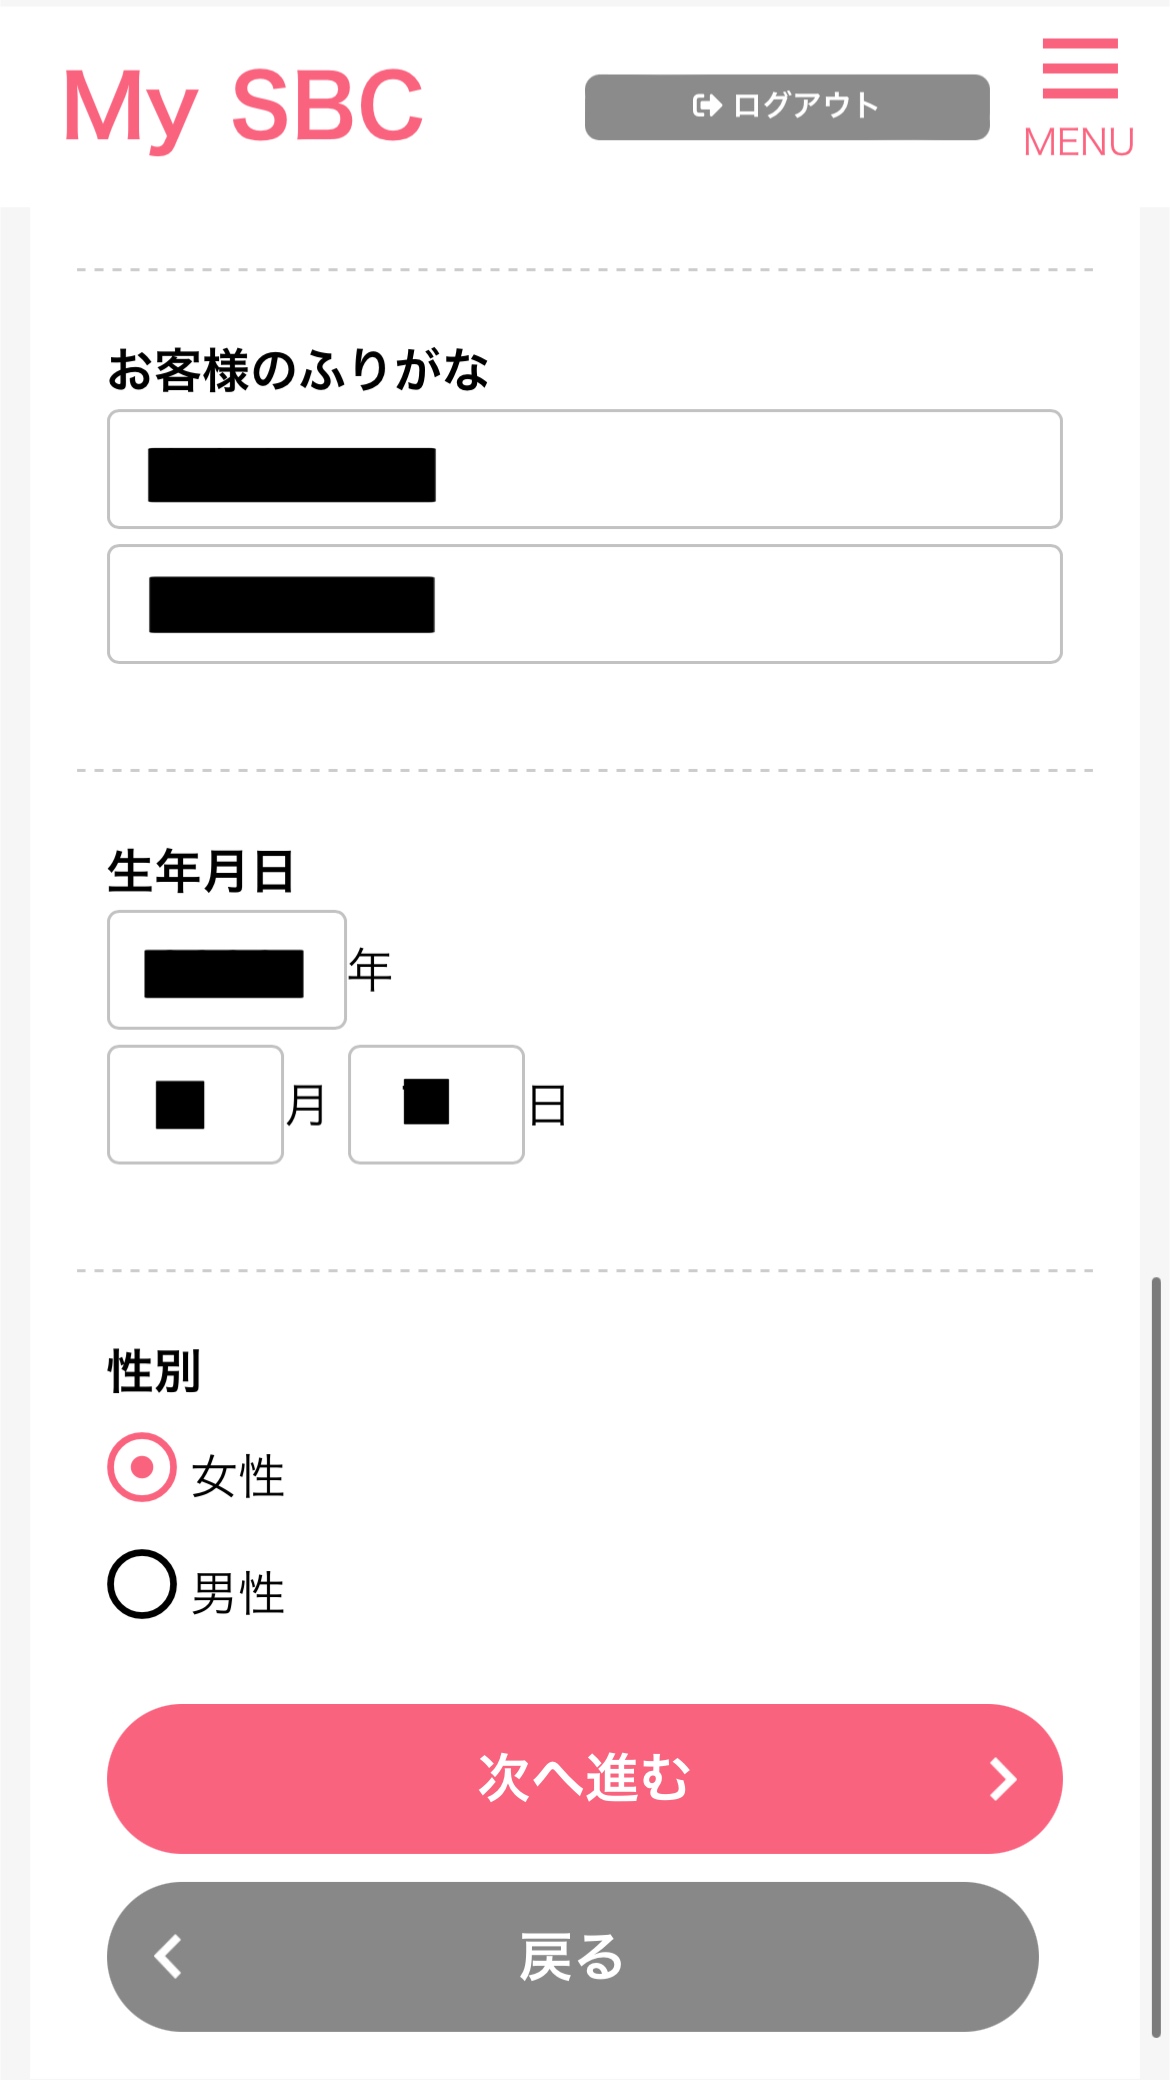The width and height of the screenshot is (1170, 2080).
Task: Click the お客様のふりがな heading label
Action: (298, 370)
